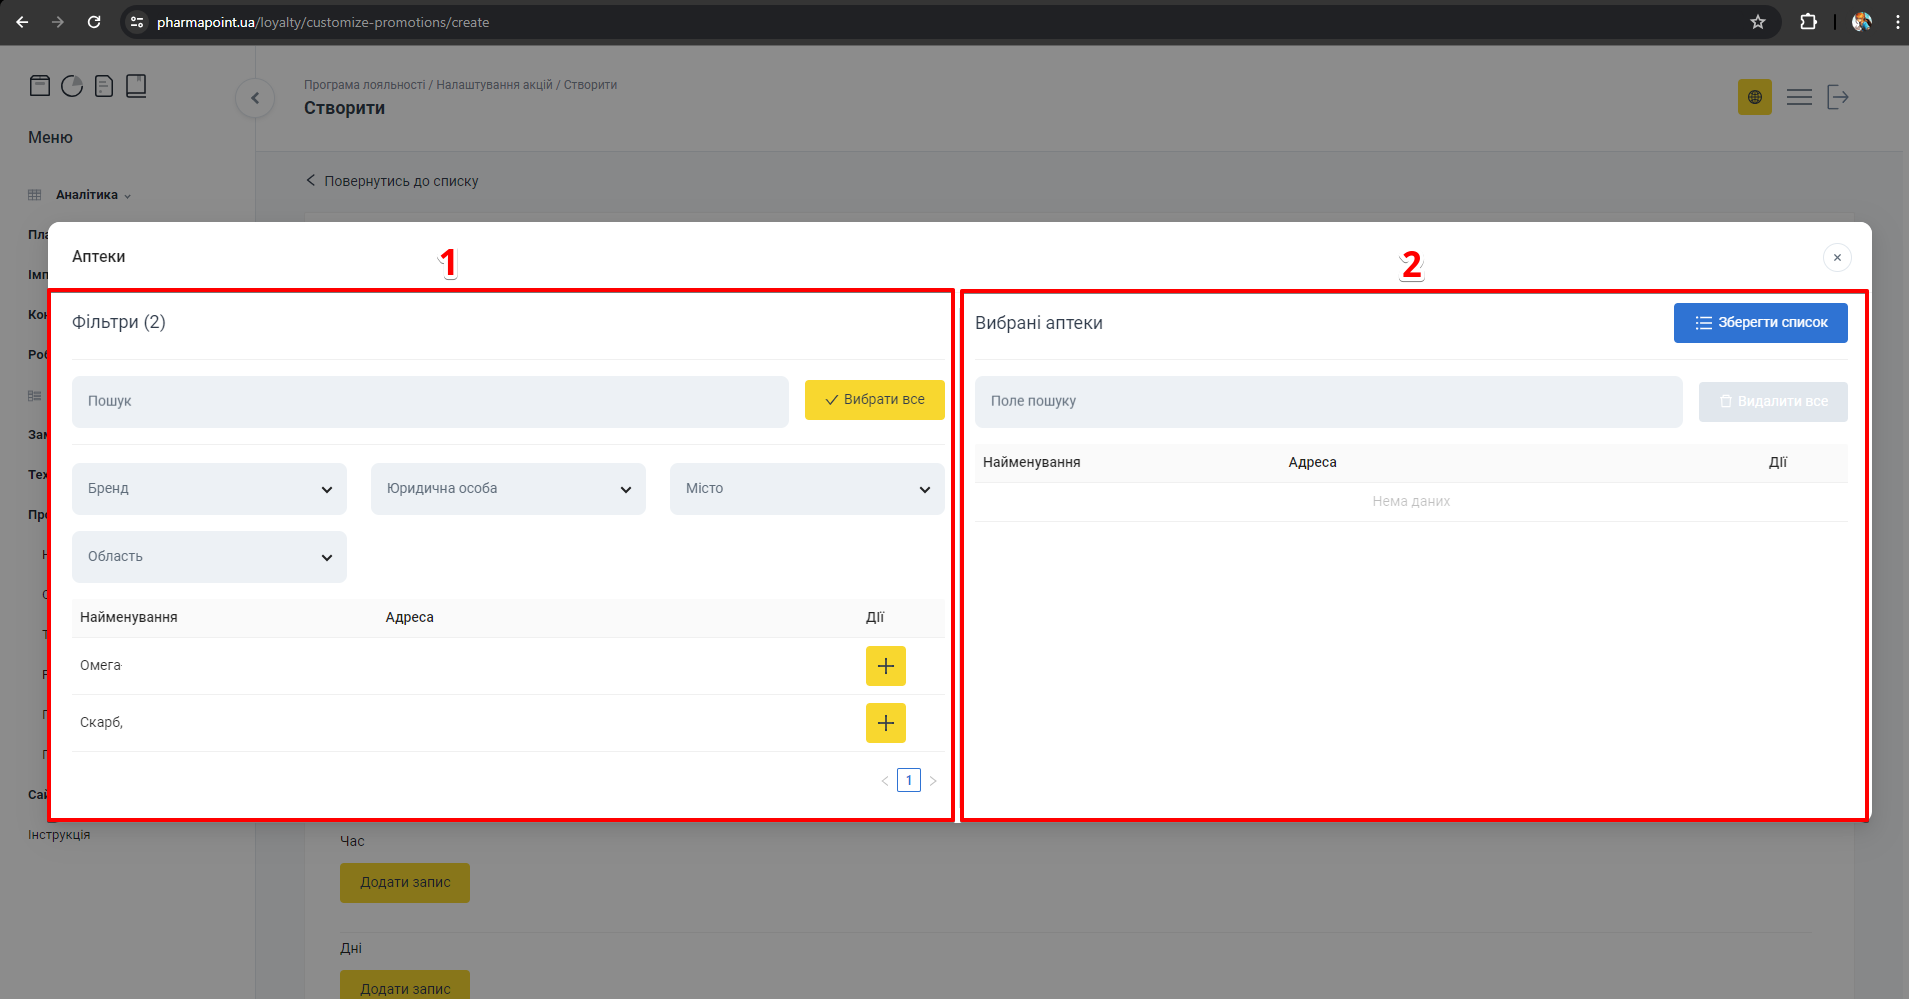The height and width of the screenshot is (999, 1909).
Task: Expand the Юридична особа dropdown
Action: pyautogui.click(x=508, y=489)
